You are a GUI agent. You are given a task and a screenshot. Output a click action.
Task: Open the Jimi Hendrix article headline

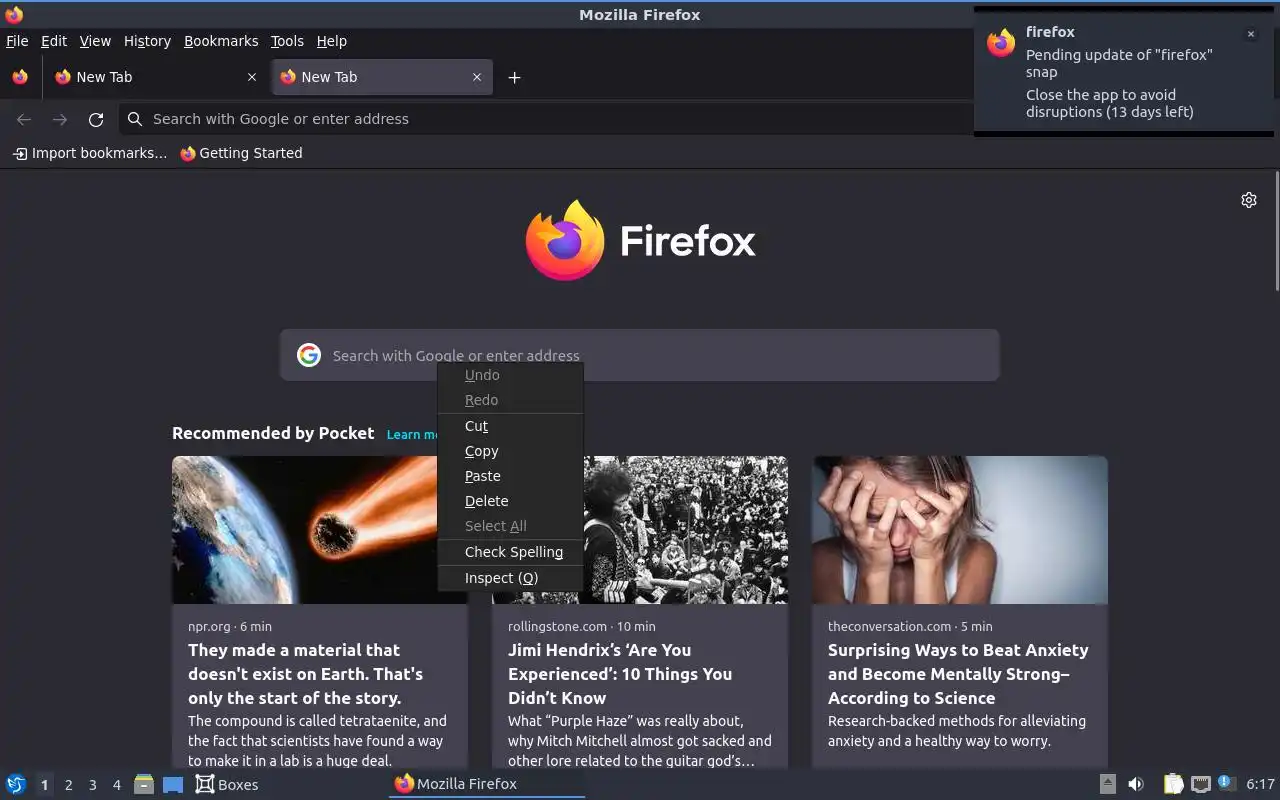[620, 674]
